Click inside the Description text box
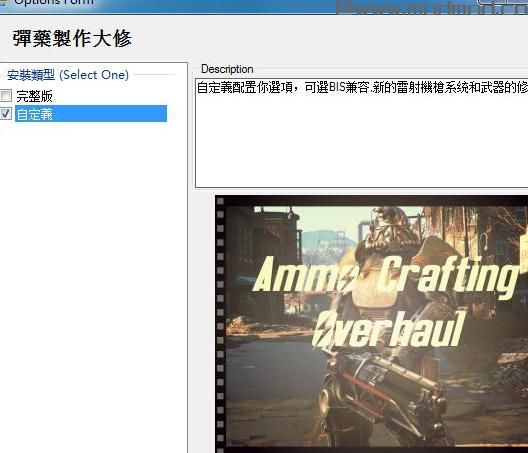Image resolution: width=528 pixels, height=453 pixels. pos(362,133)
